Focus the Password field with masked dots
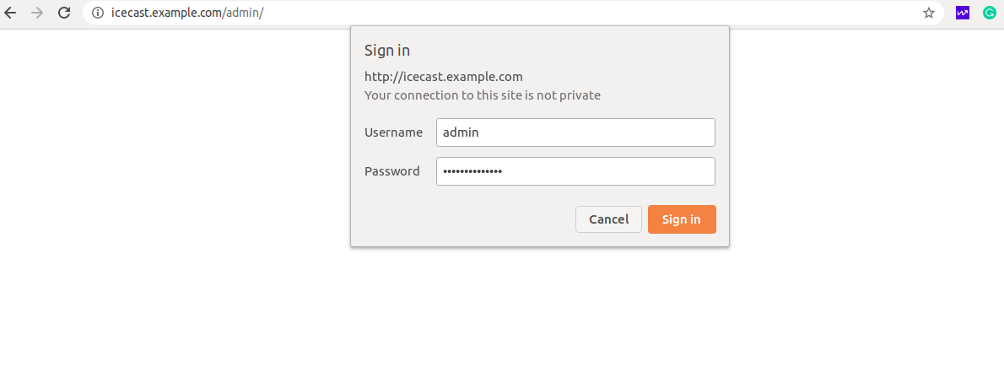The image size is (1004, 389). tap(576, 171)
